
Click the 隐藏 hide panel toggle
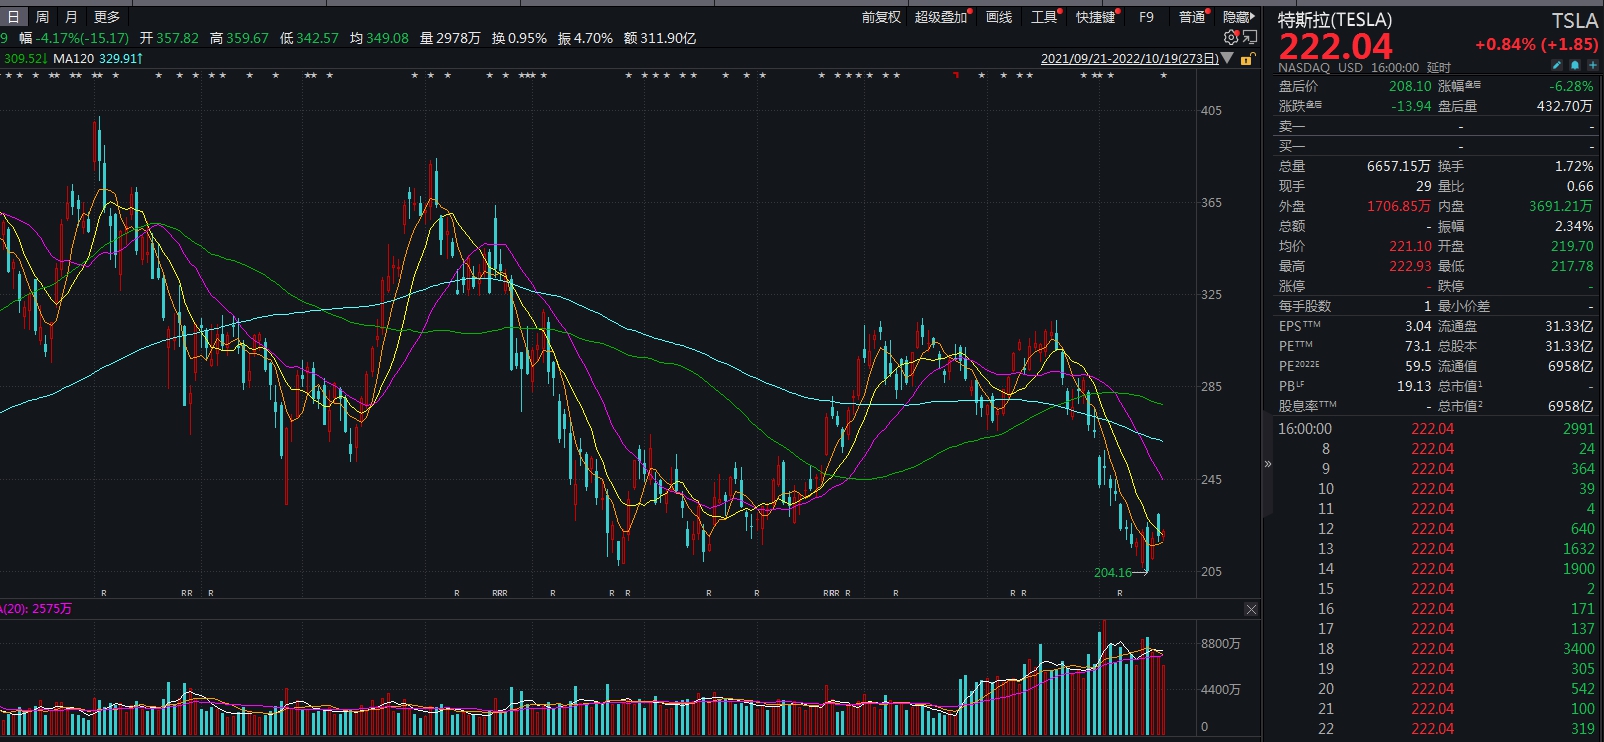[1238, 17]
